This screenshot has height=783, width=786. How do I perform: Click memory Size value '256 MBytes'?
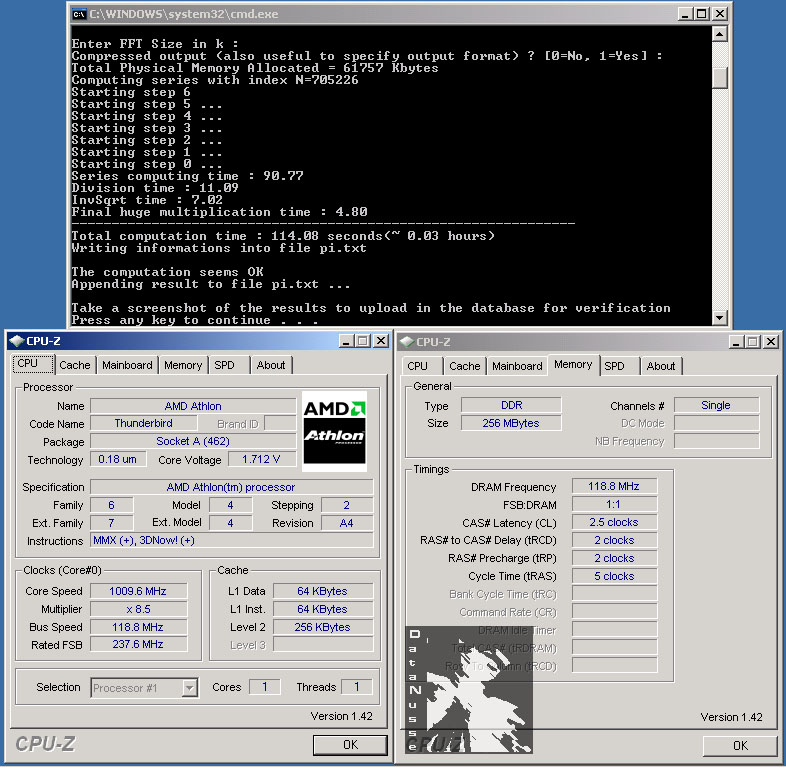pyautogui.click(x=511, y=423)
